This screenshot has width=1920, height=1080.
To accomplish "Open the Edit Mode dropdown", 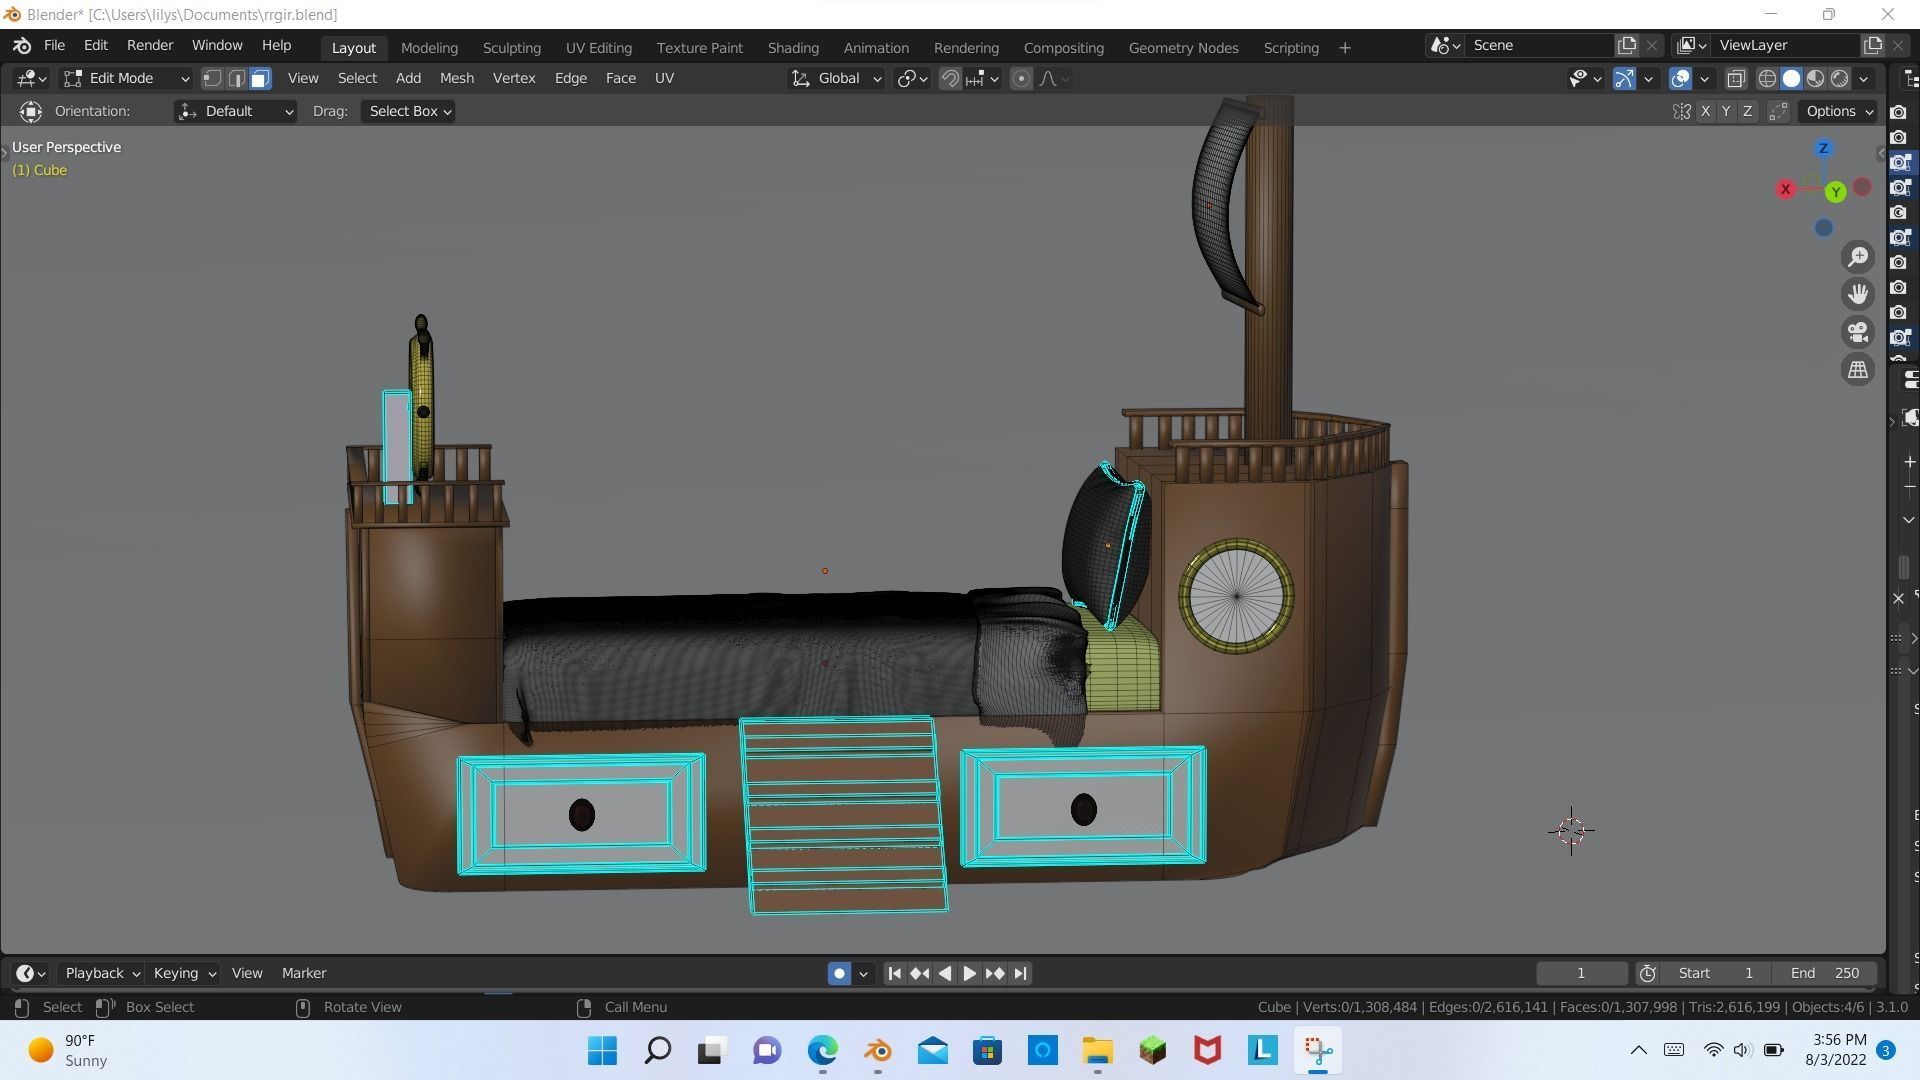I will point(125,78).
